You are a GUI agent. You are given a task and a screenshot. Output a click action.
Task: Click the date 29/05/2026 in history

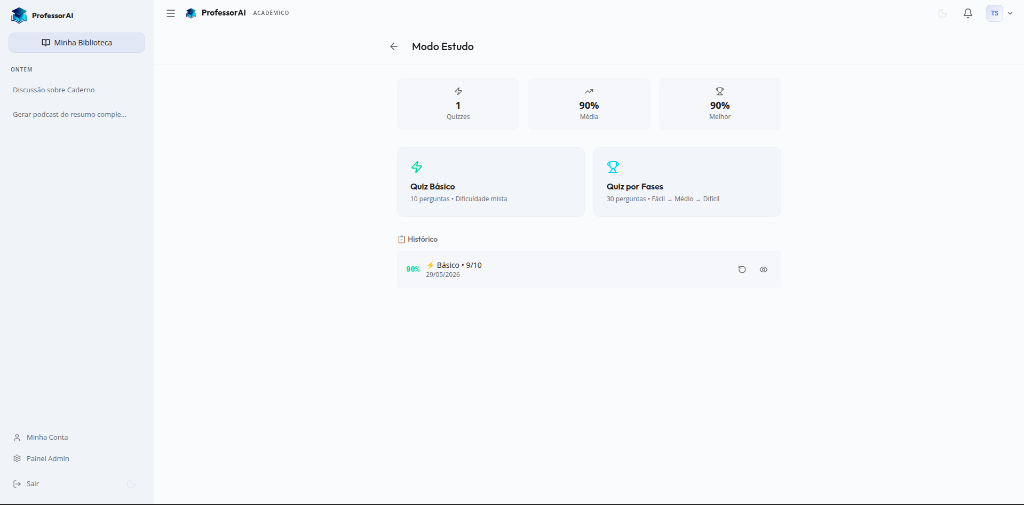click(443, 275)
